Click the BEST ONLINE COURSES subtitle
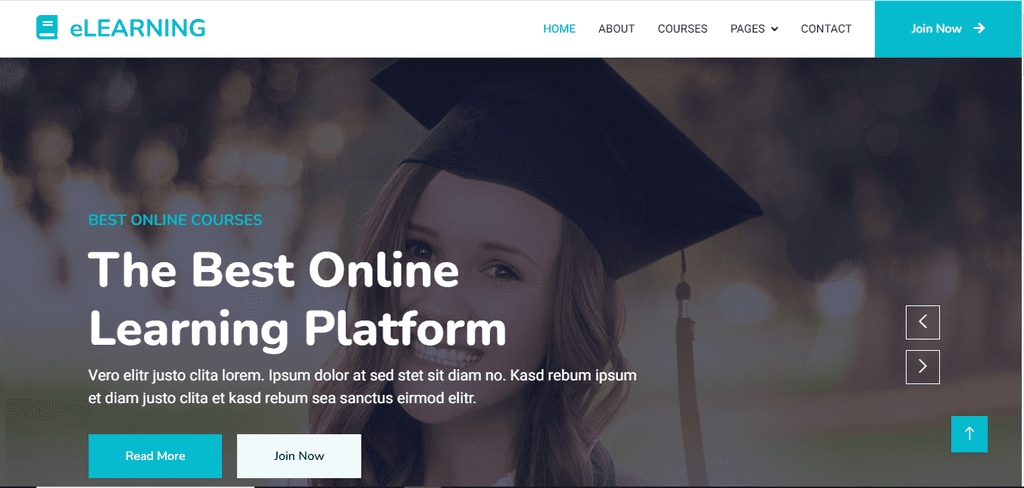The width and height of the screenshot is (1024, 488). click(x=175, y=220)
